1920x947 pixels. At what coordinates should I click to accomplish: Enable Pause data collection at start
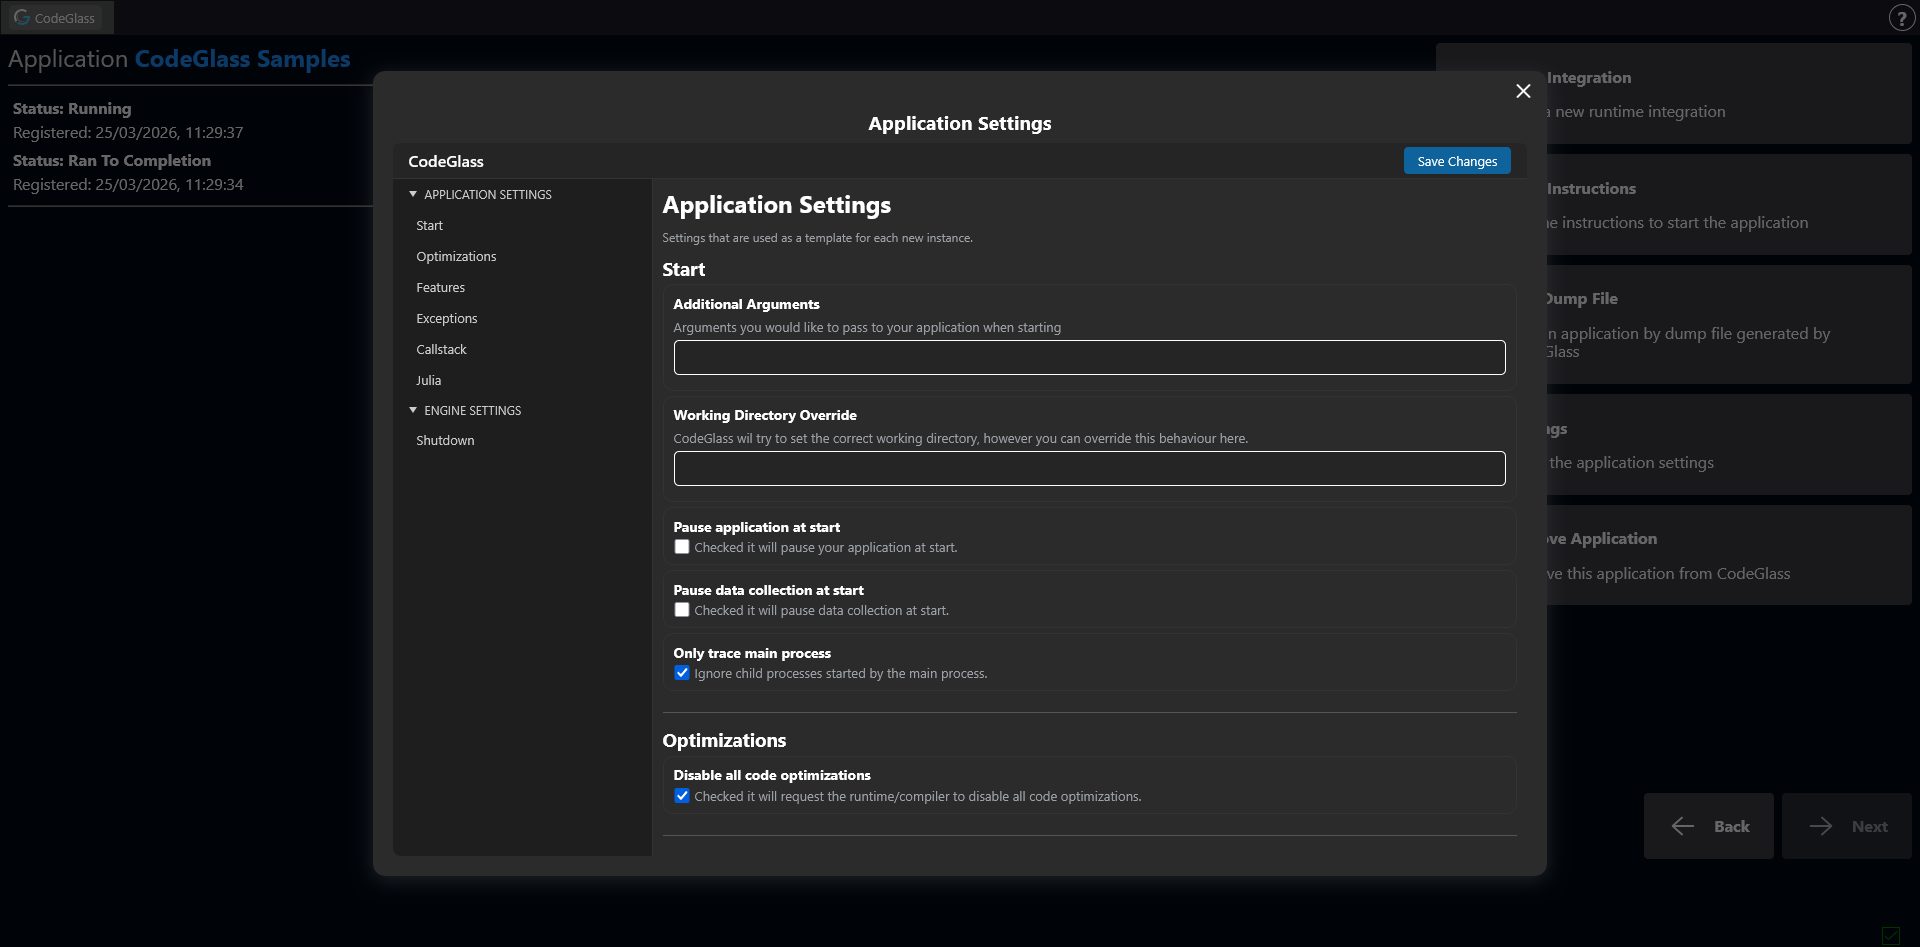click(x=682, y=609)
